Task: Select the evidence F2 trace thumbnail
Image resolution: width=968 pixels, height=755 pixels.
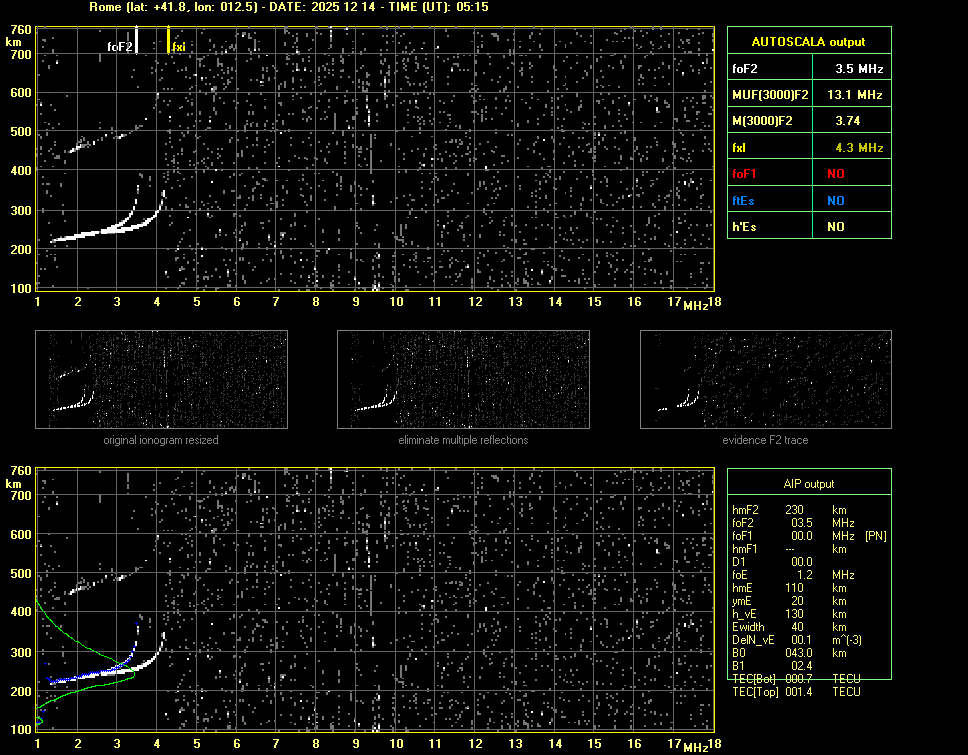Action: click(x=765, y=380)
